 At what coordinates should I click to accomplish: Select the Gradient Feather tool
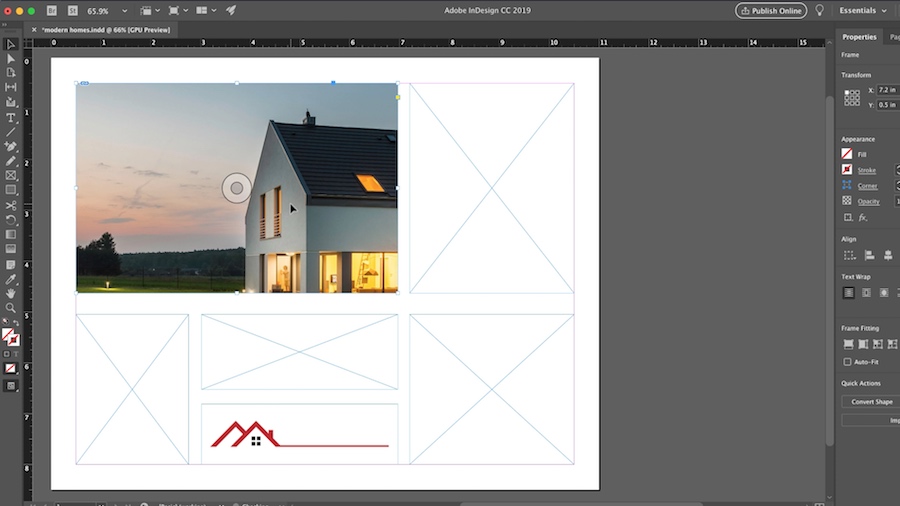pyautogui.click(x=10, y=249)
